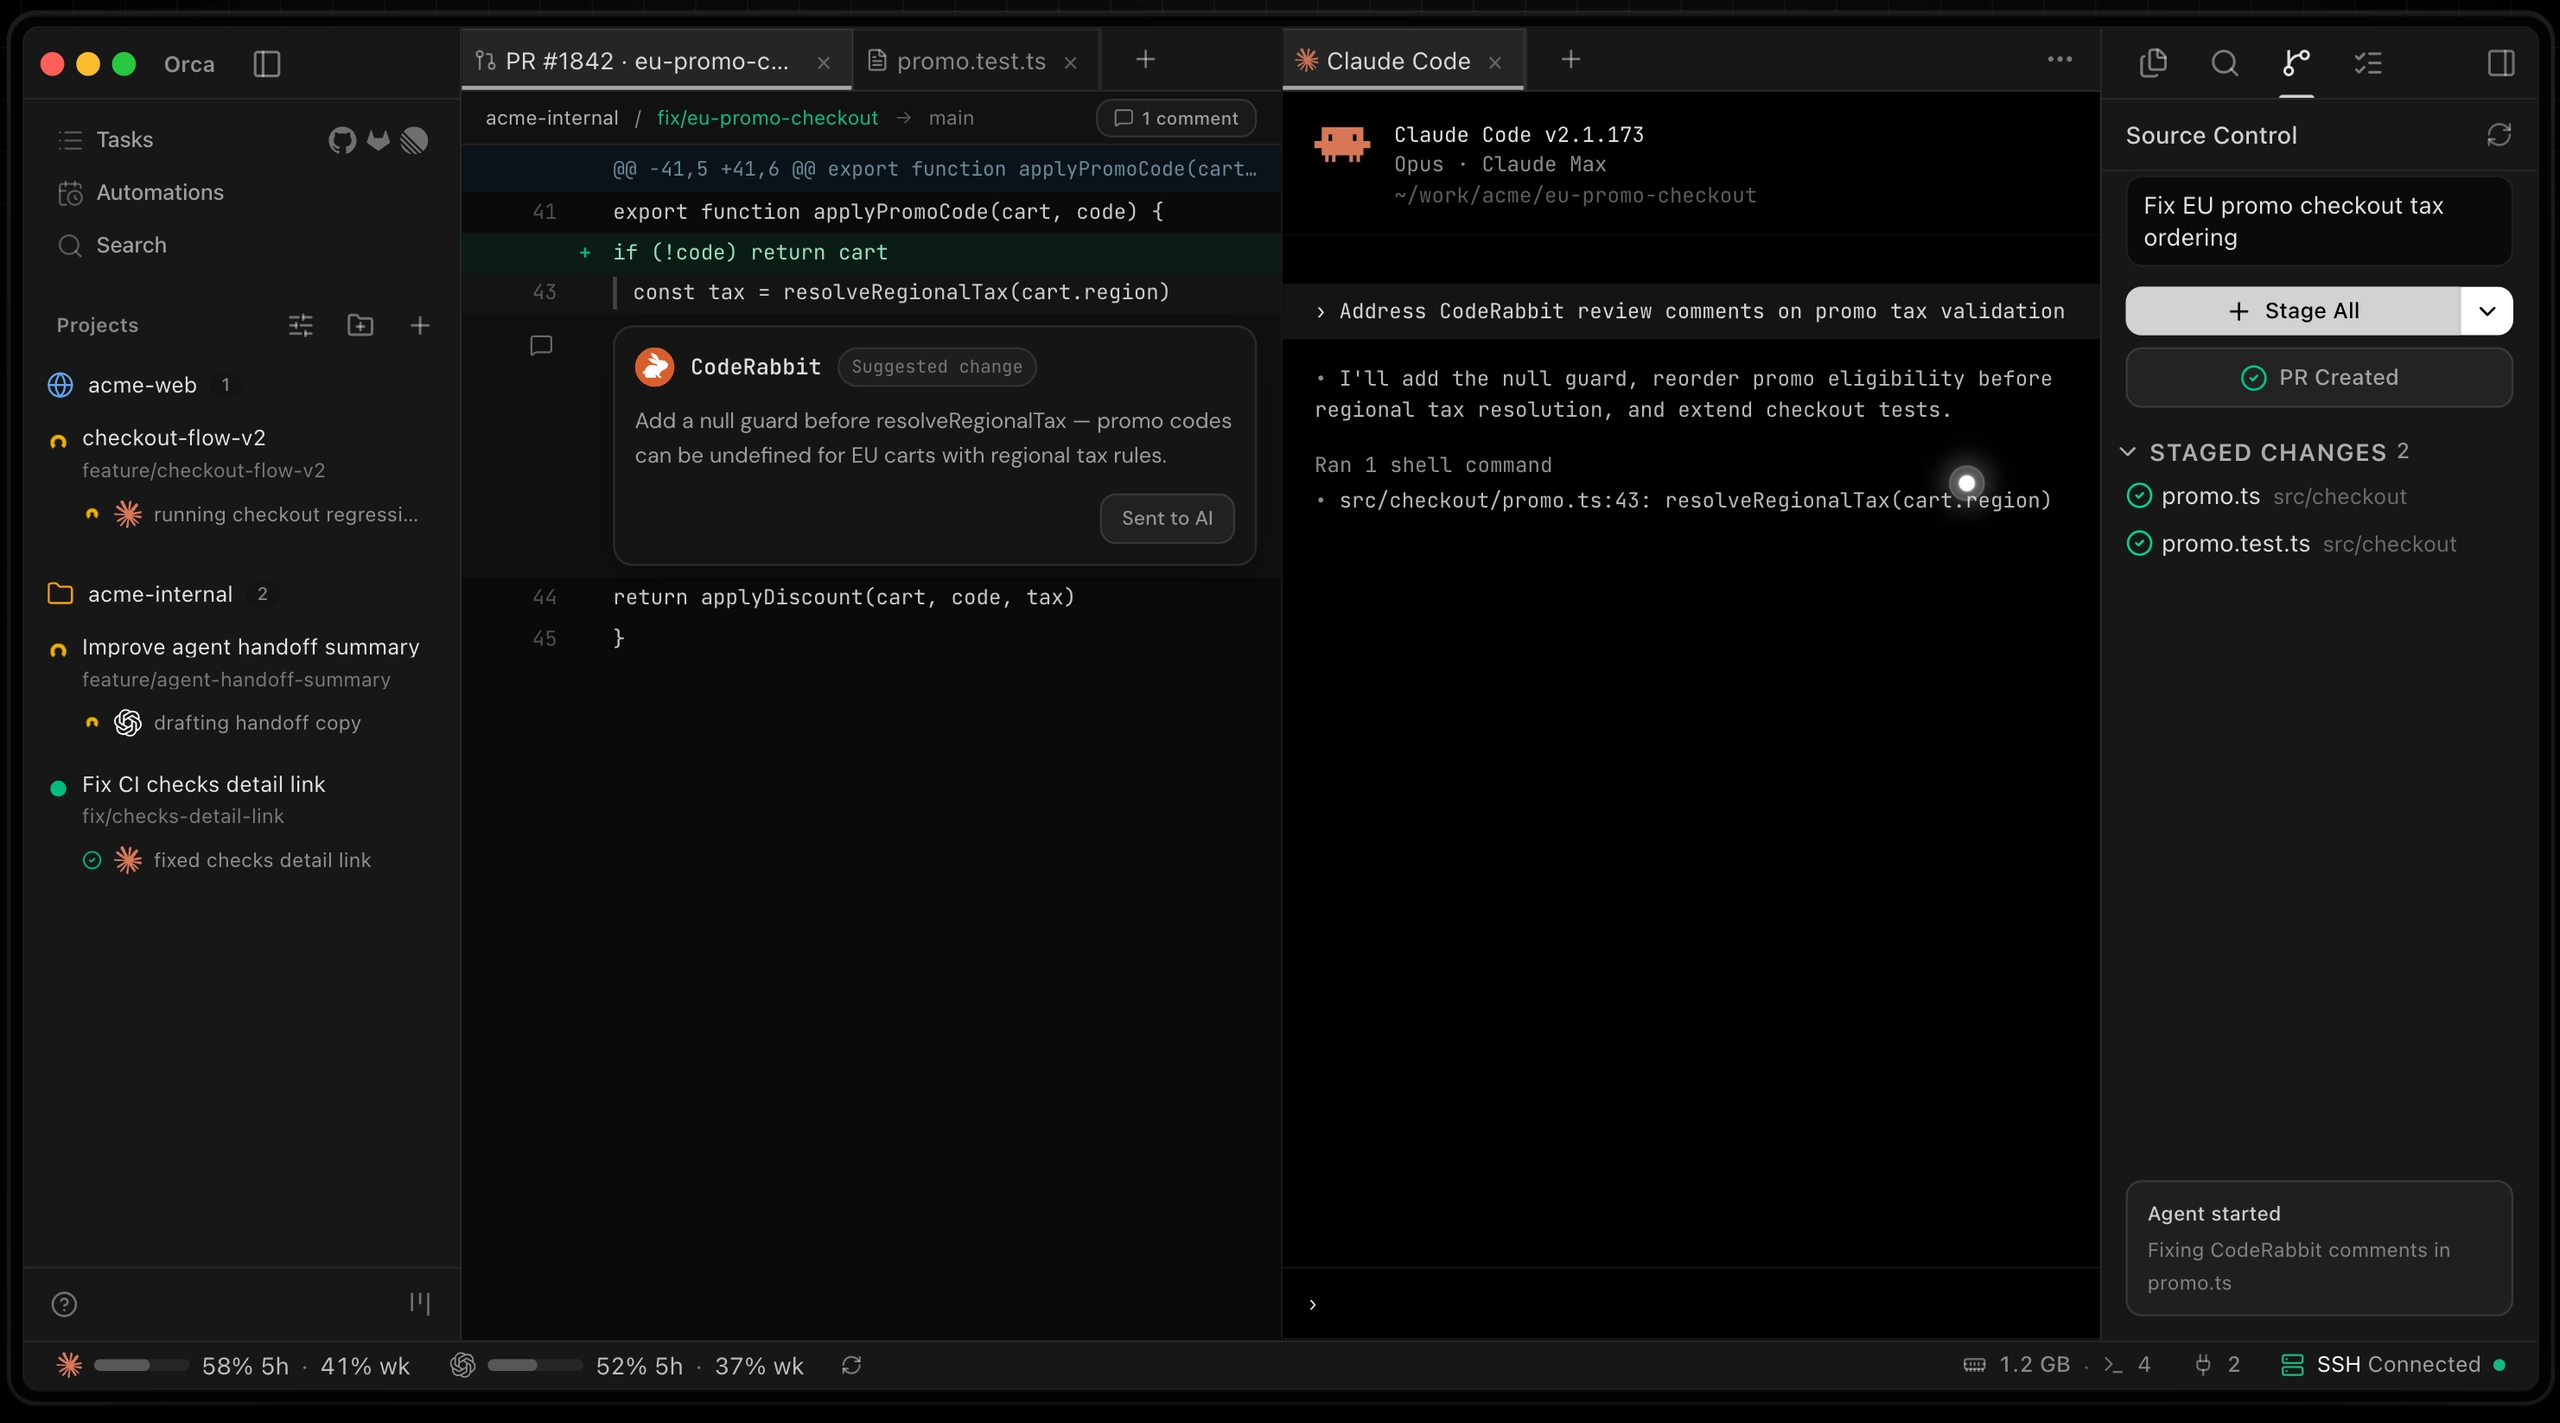Click the Suggested change badge
The height and width of the screenshot is (1423, 2560).
[x=937, y=367]
